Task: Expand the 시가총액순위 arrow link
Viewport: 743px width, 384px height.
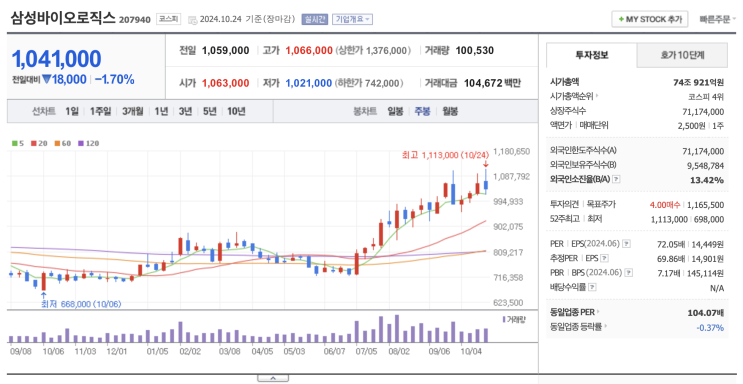Action: tap(597, 96)
